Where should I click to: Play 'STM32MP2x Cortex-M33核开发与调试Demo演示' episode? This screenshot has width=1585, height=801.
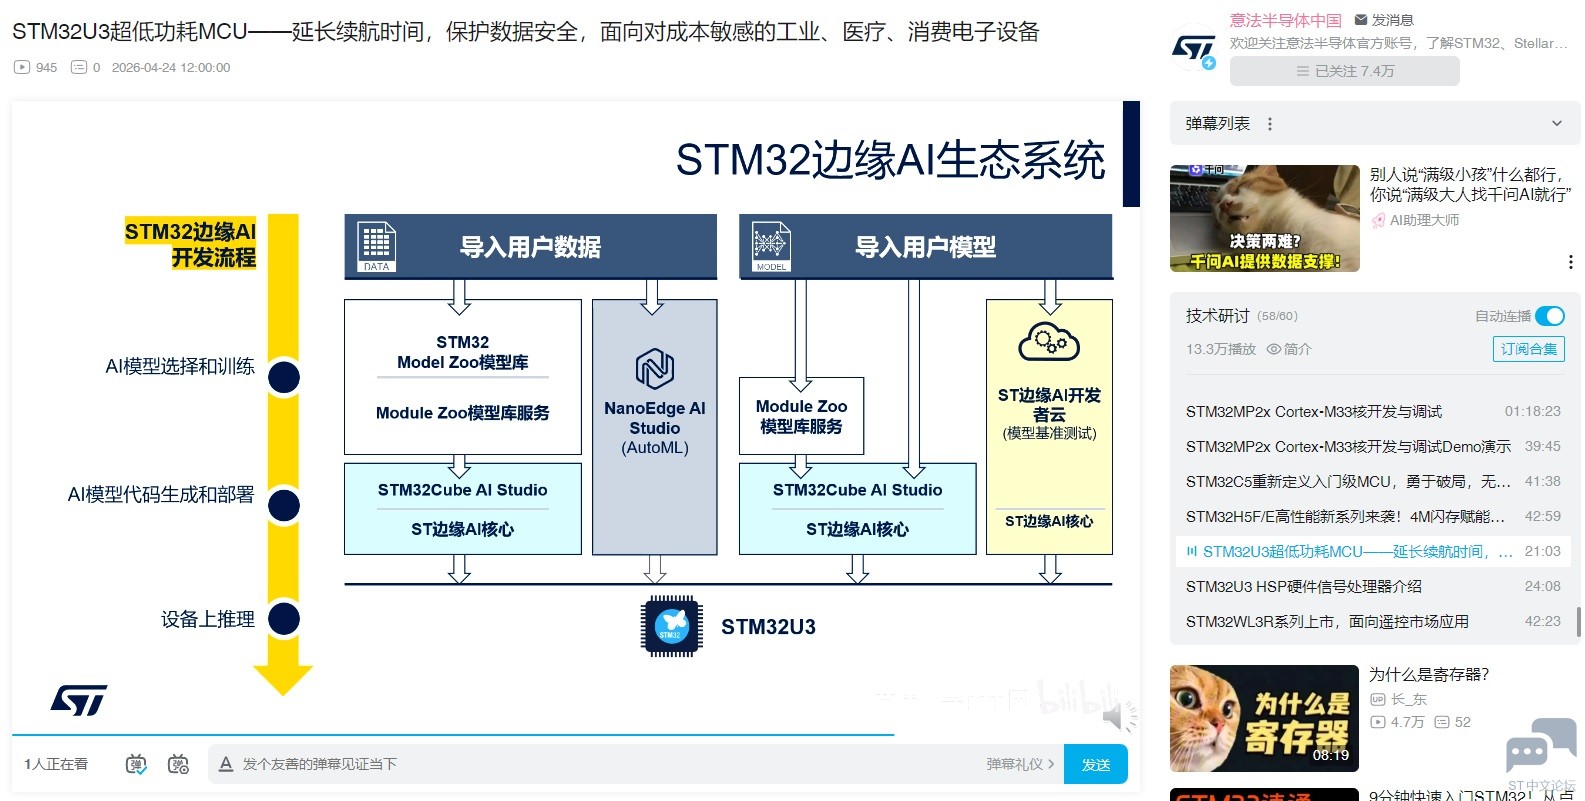click(1373, 446)
